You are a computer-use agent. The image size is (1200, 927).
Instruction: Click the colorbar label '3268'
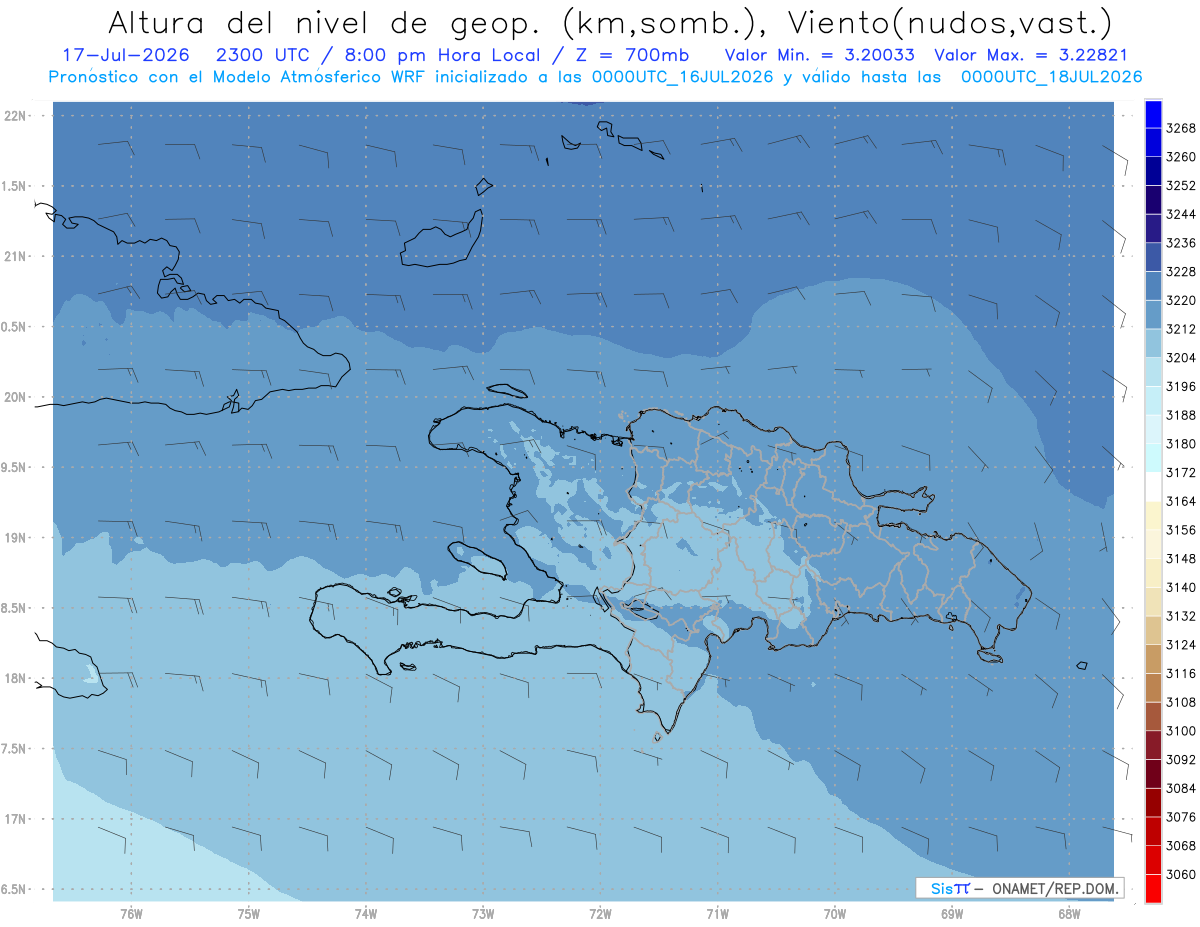point(1181,128)
